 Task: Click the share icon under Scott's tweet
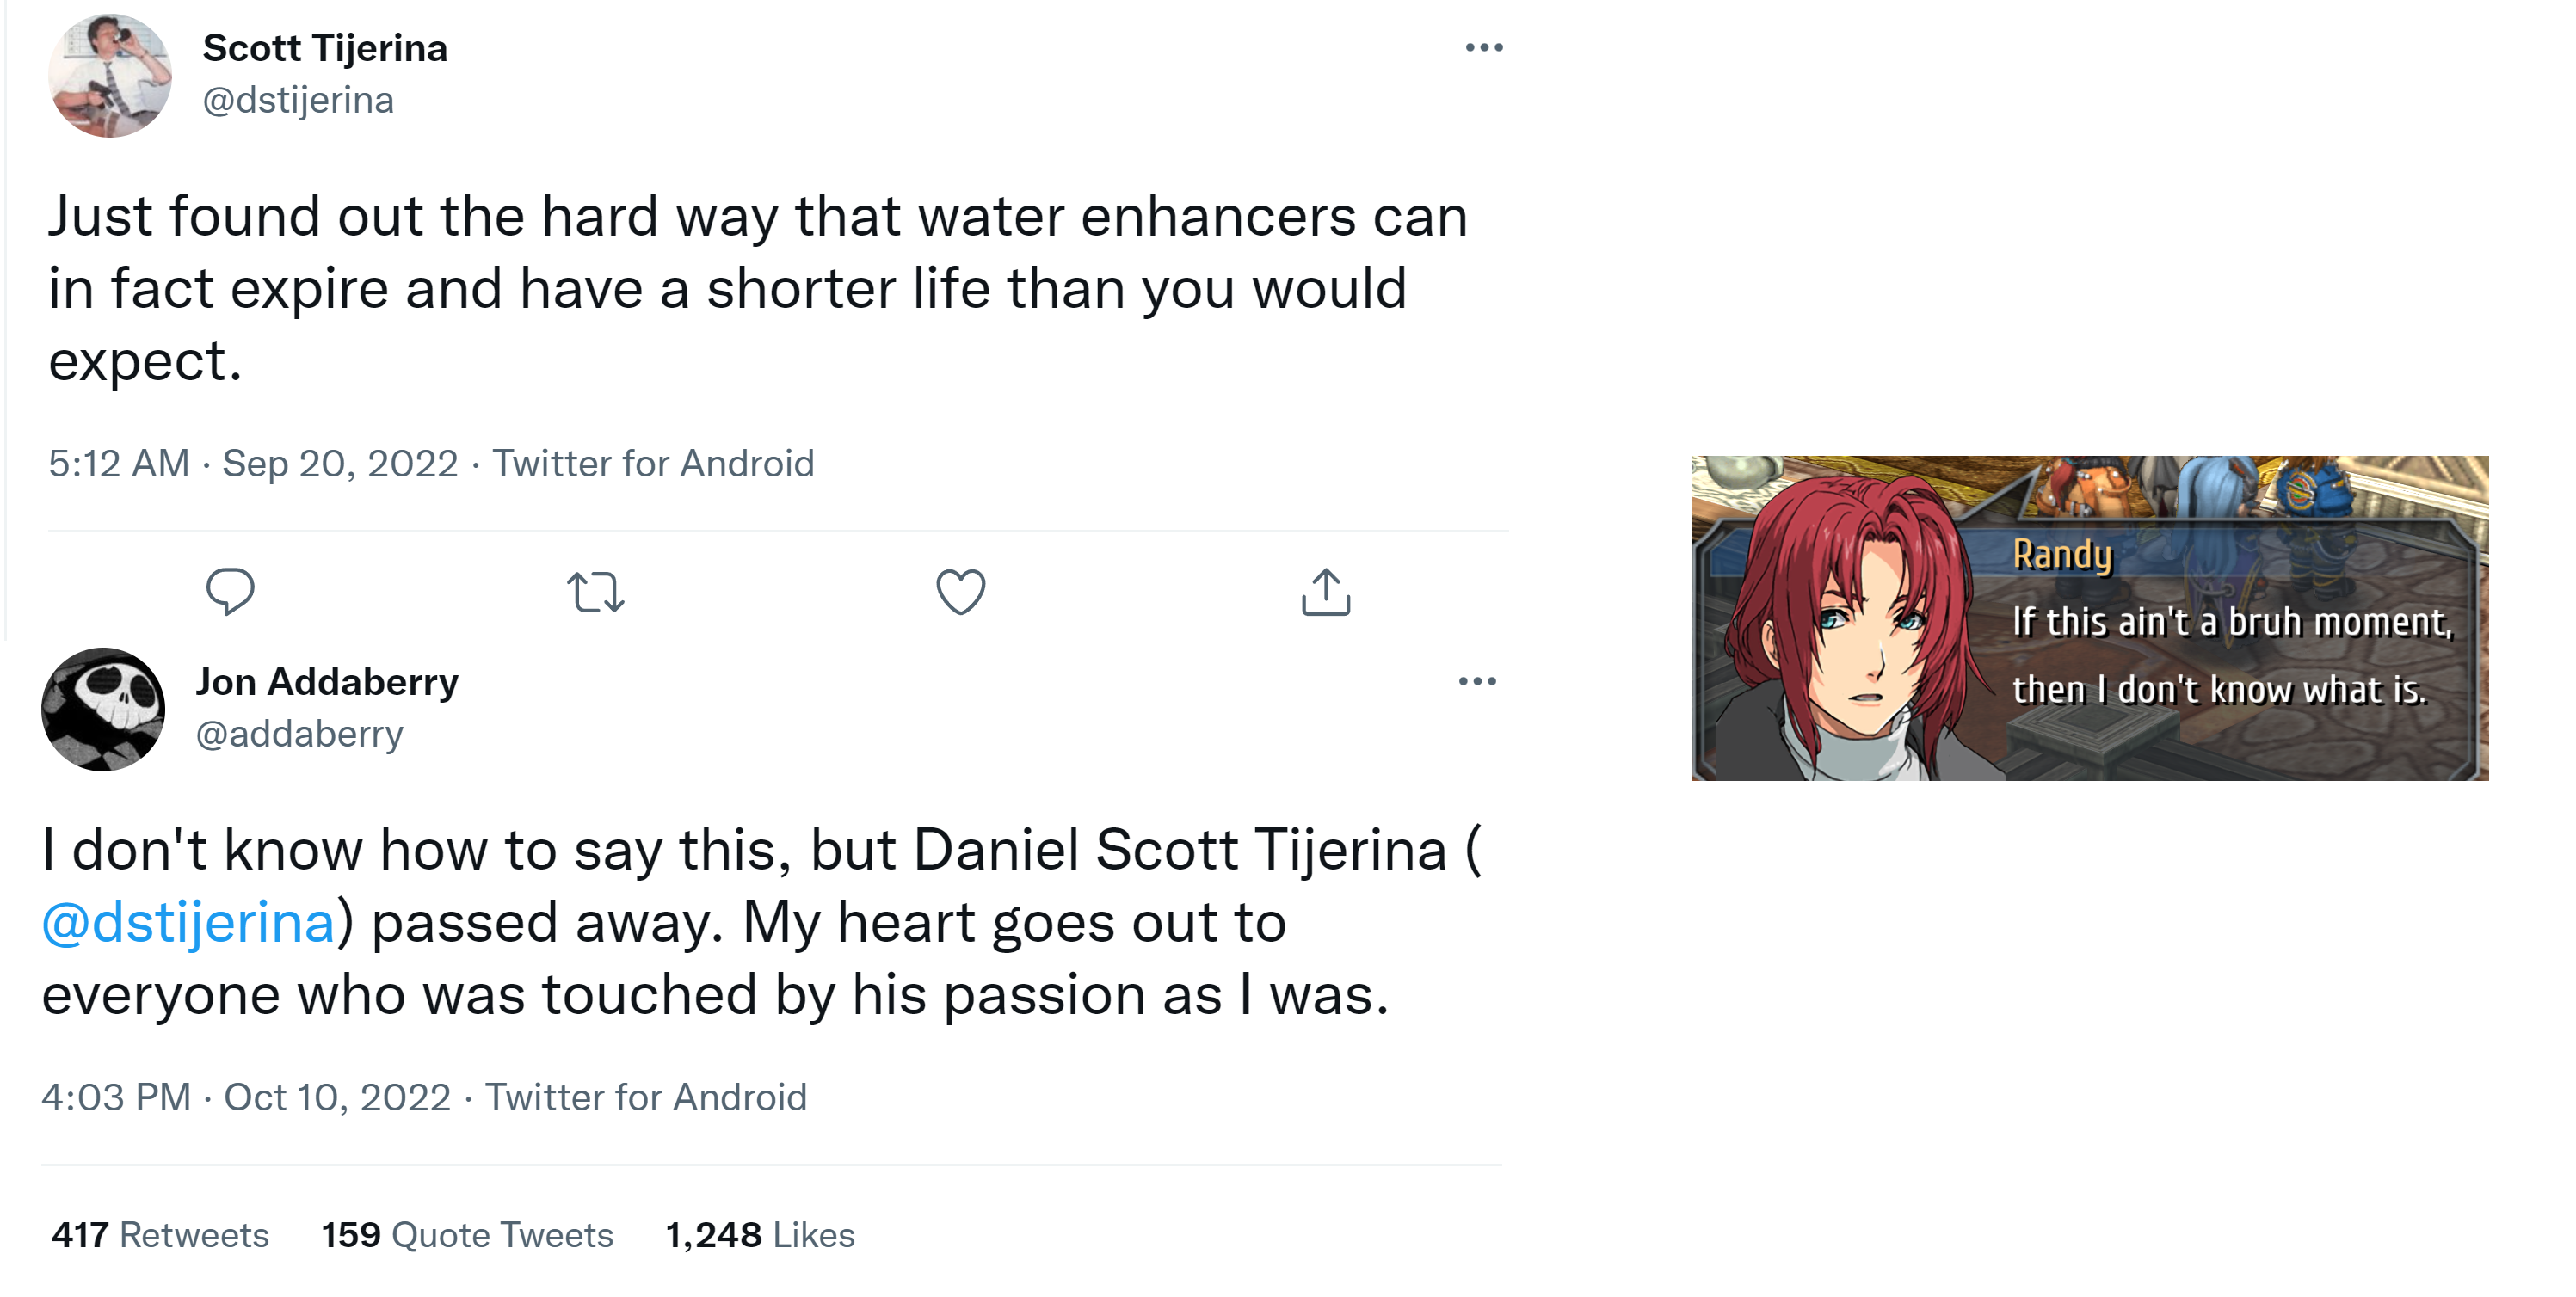pyautogui.click(x=1326, y=591)
